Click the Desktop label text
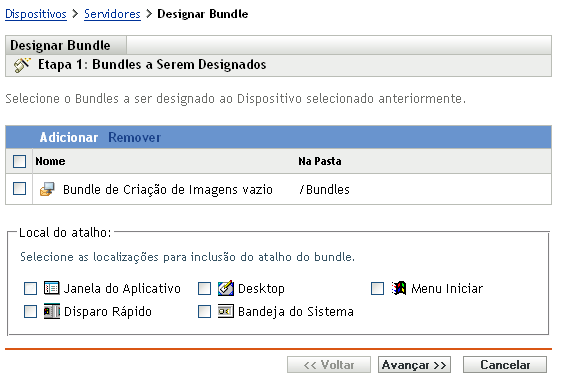The height and width of the screenshot is (377, 573). 261,289
